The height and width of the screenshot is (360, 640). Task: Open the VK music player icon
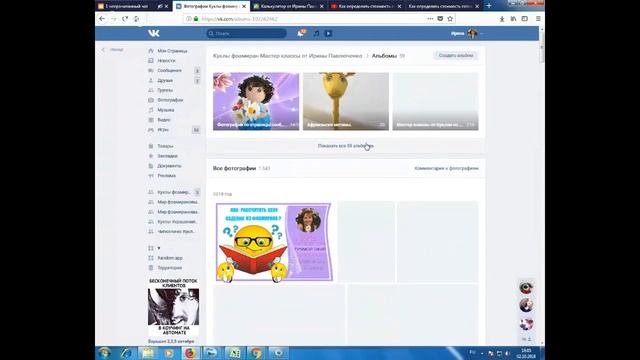coord(316,33)
